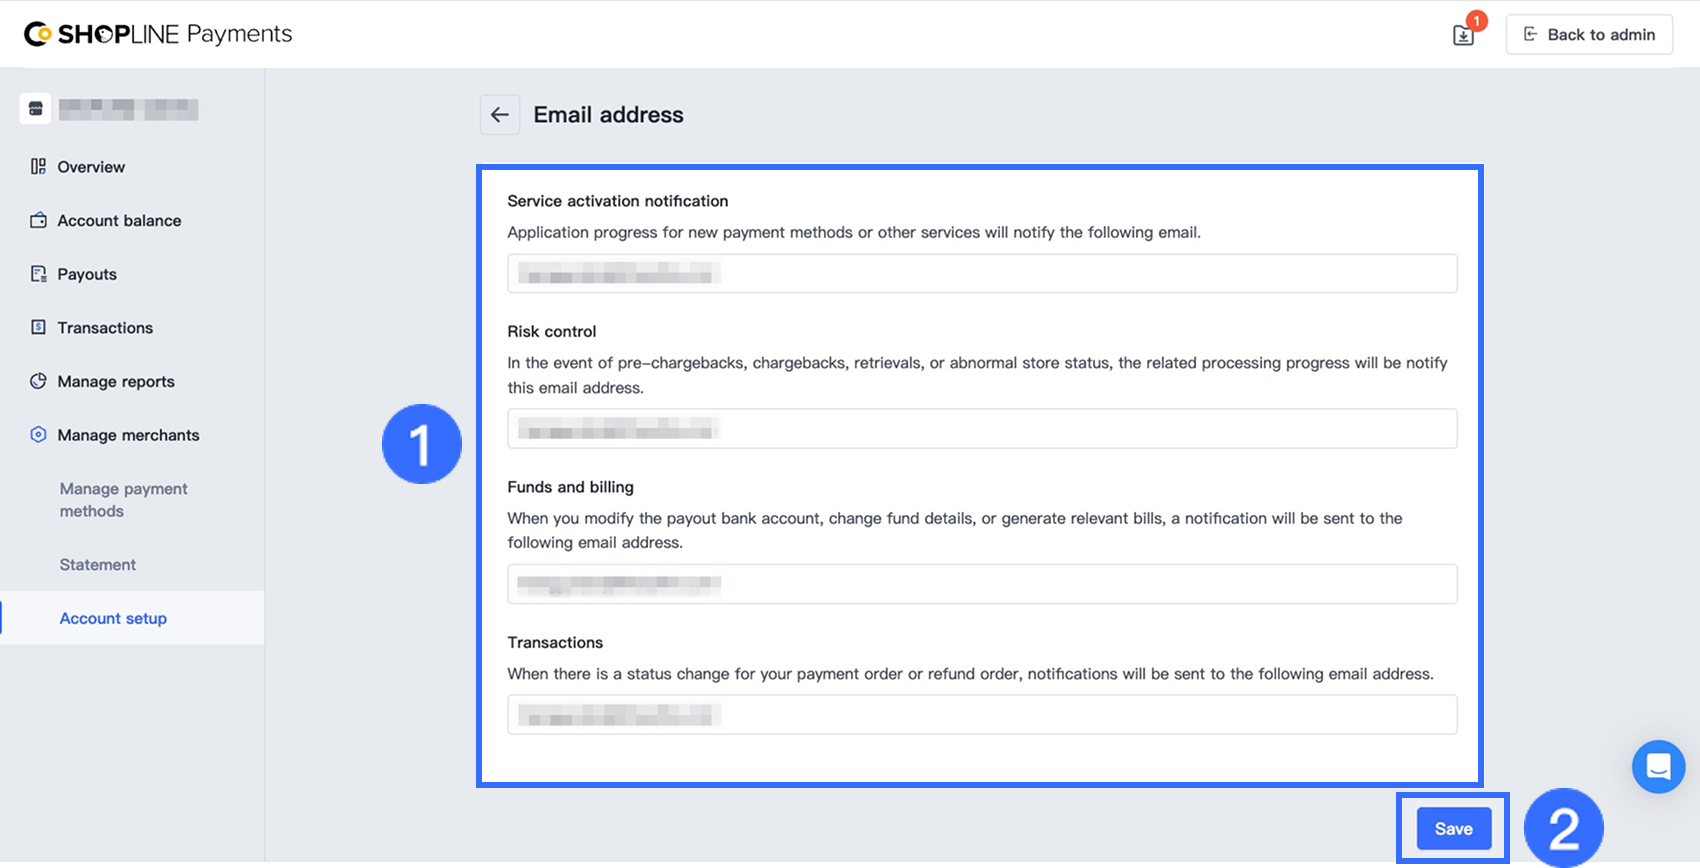The width and height of the screenshot is (1700, 868).
Task: Click the Email address page title
Action: tap(608, 115)
